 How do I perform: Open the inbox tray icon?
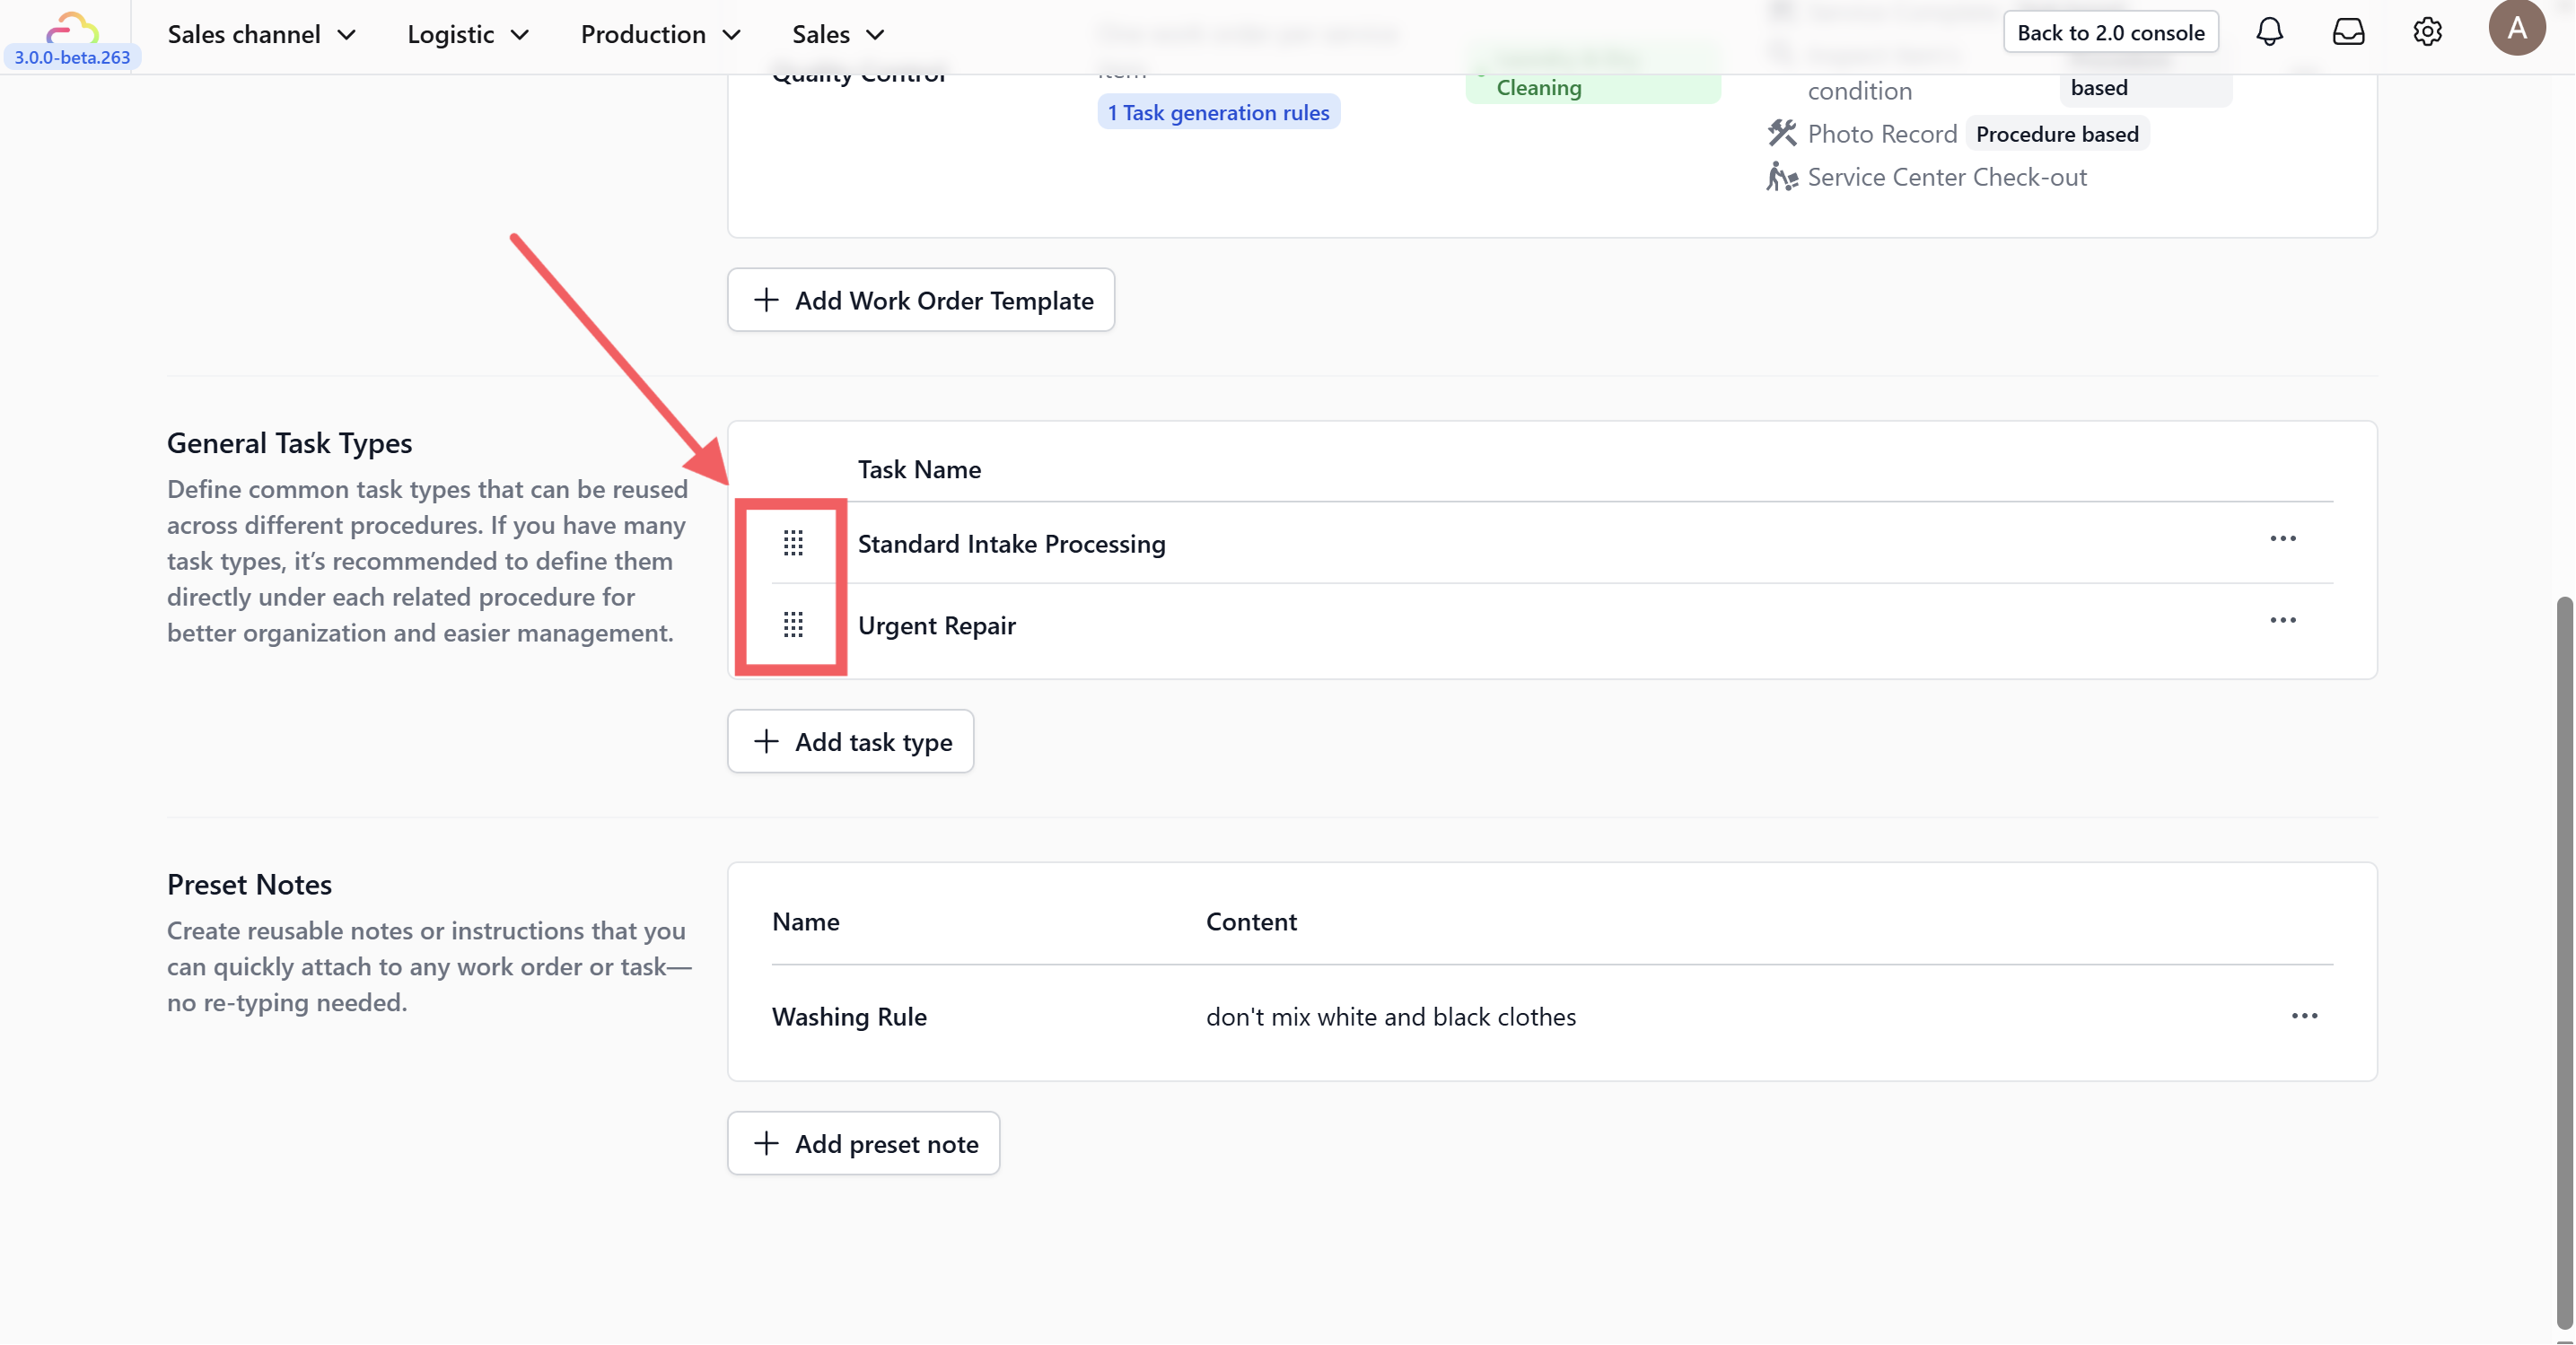(x=2348, y=32)
